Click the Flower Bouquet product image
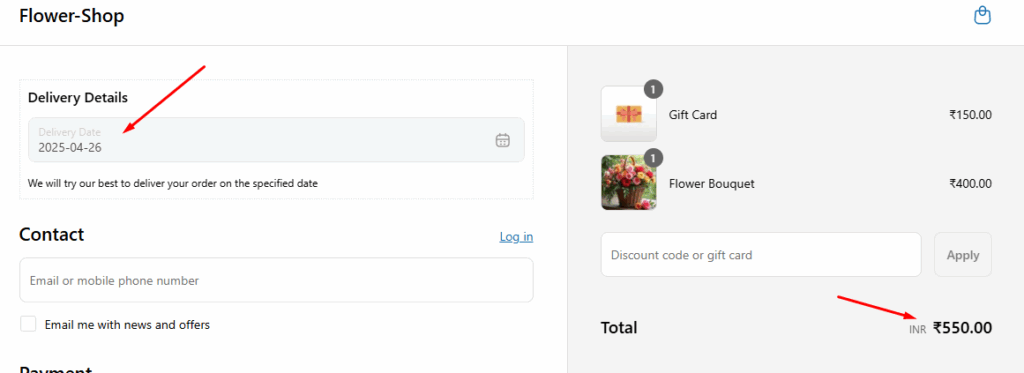1024x373 pixels. pos(629,183)
